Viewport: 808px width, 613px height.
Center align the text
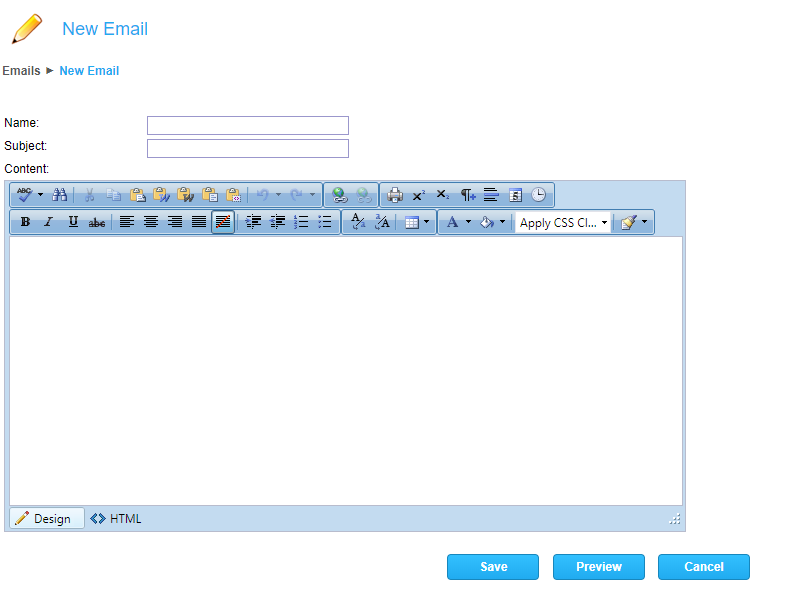click(151, 222)
